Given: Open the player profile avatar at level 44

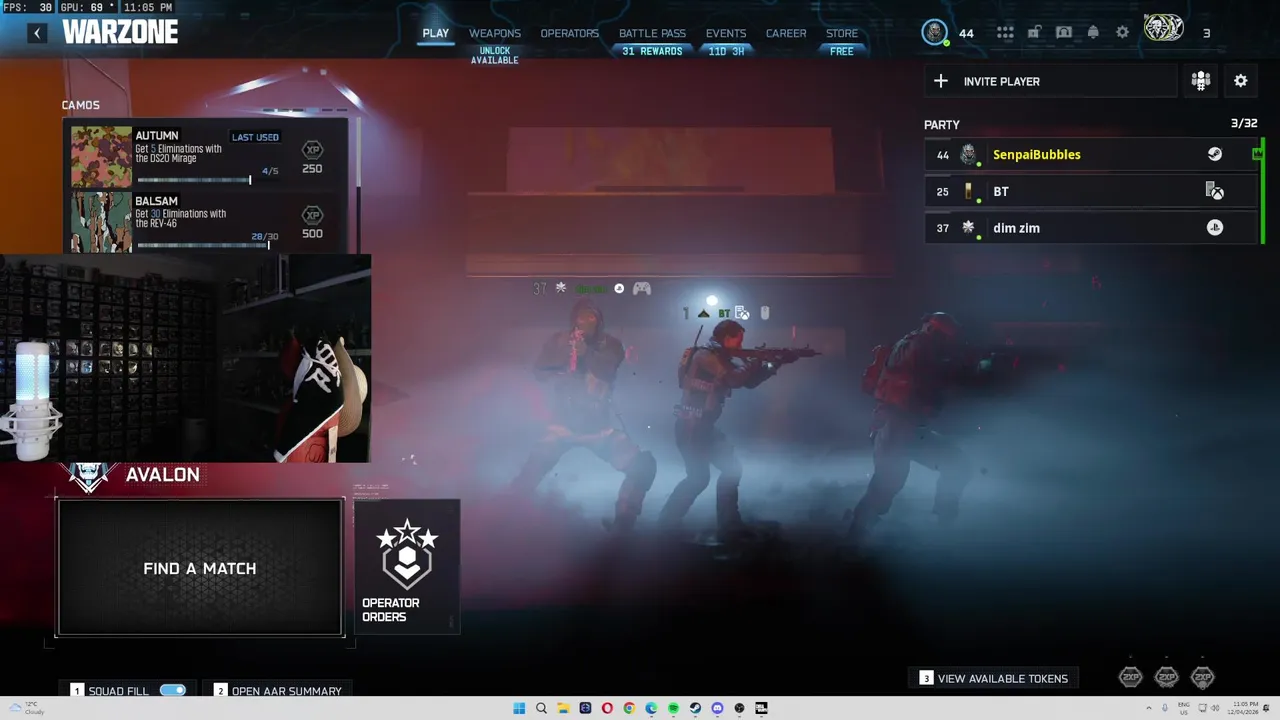Looking at the screenshot, I should [934, 32].
